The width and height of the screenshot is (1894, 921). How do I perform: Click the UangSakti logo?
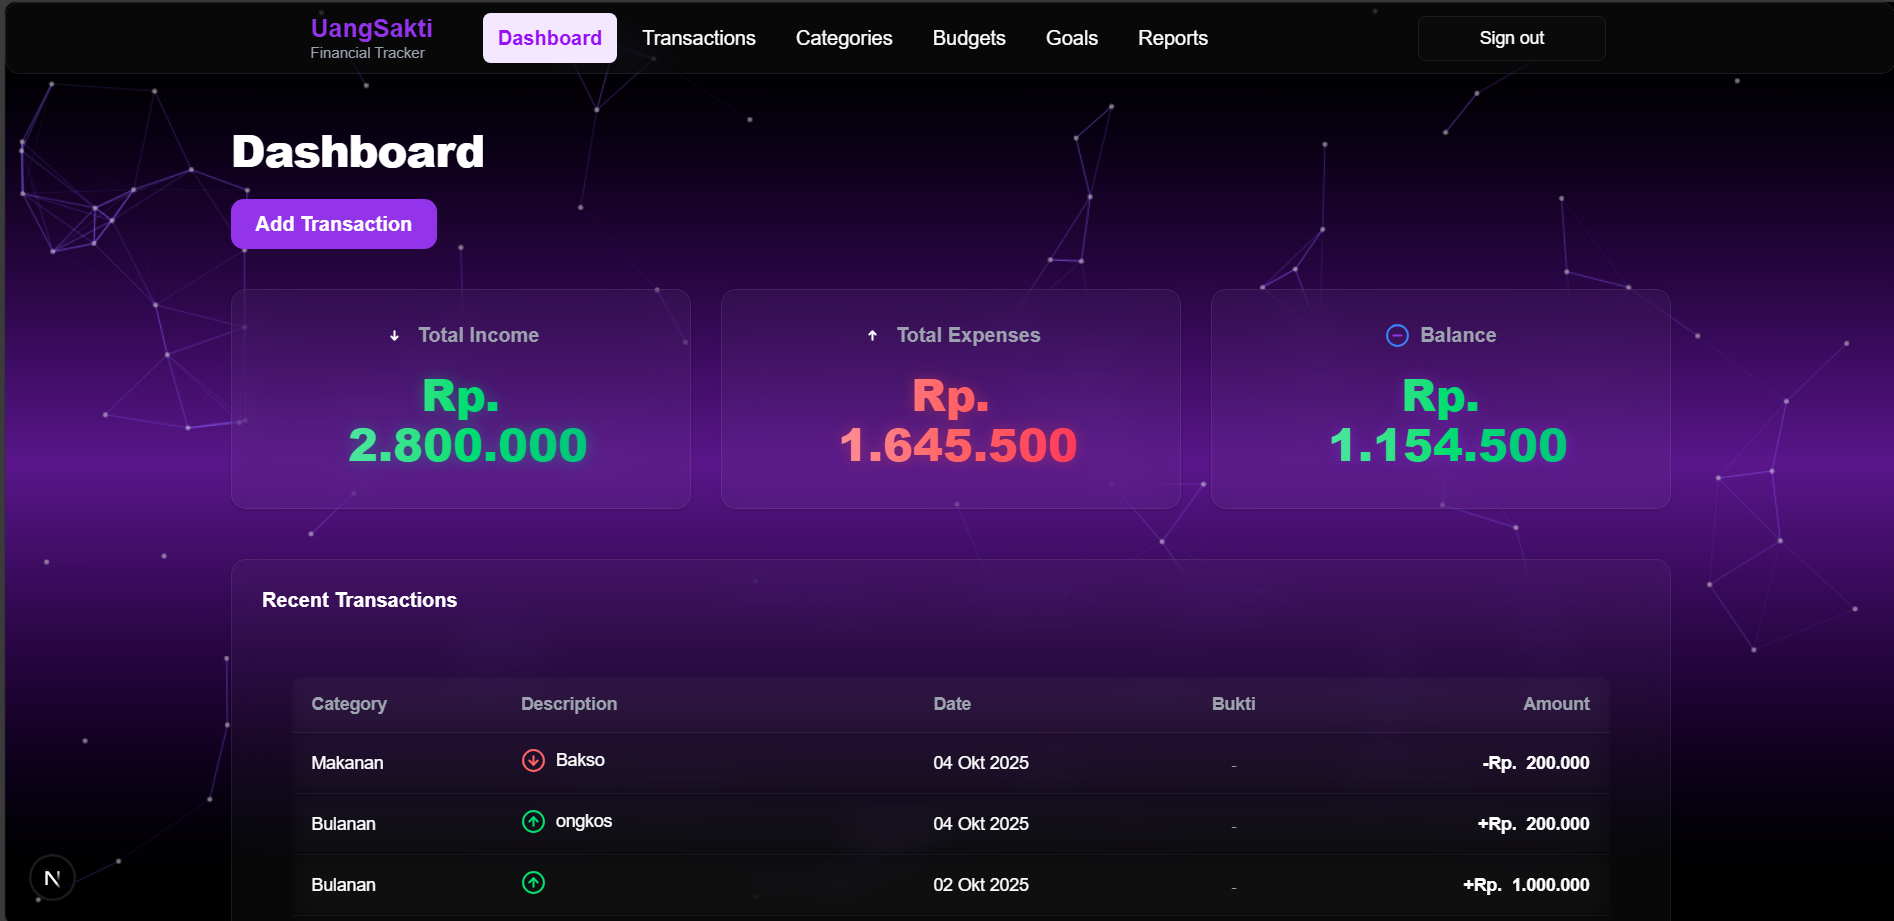click(371, 38)
